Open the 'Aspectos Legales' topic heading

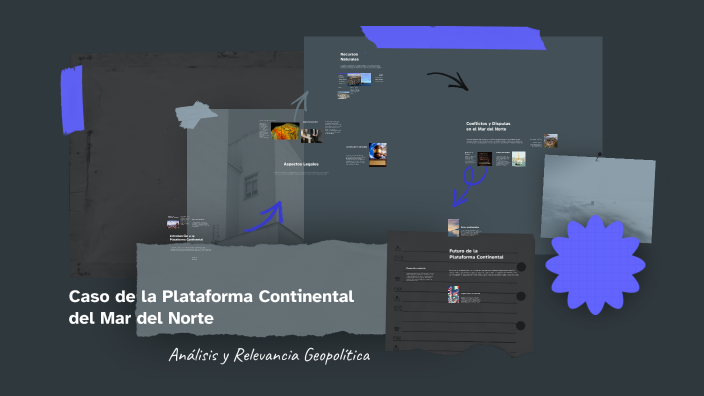tap(301, 164)
